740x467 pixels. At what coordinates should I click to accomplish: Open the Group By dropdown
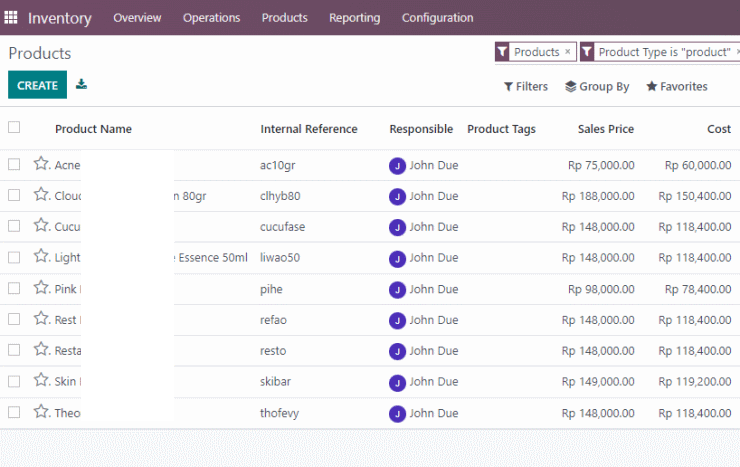(x=597, y=86)
